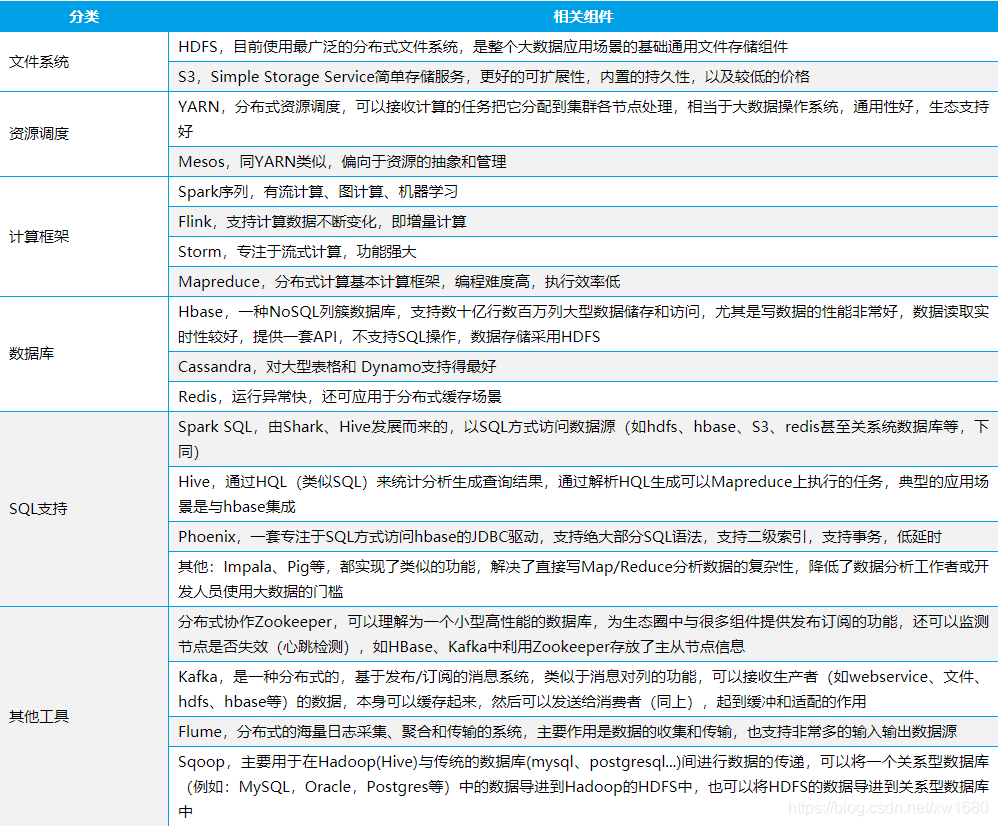
Task: Click the Spark SQL row
Action: tap(583, 439)
